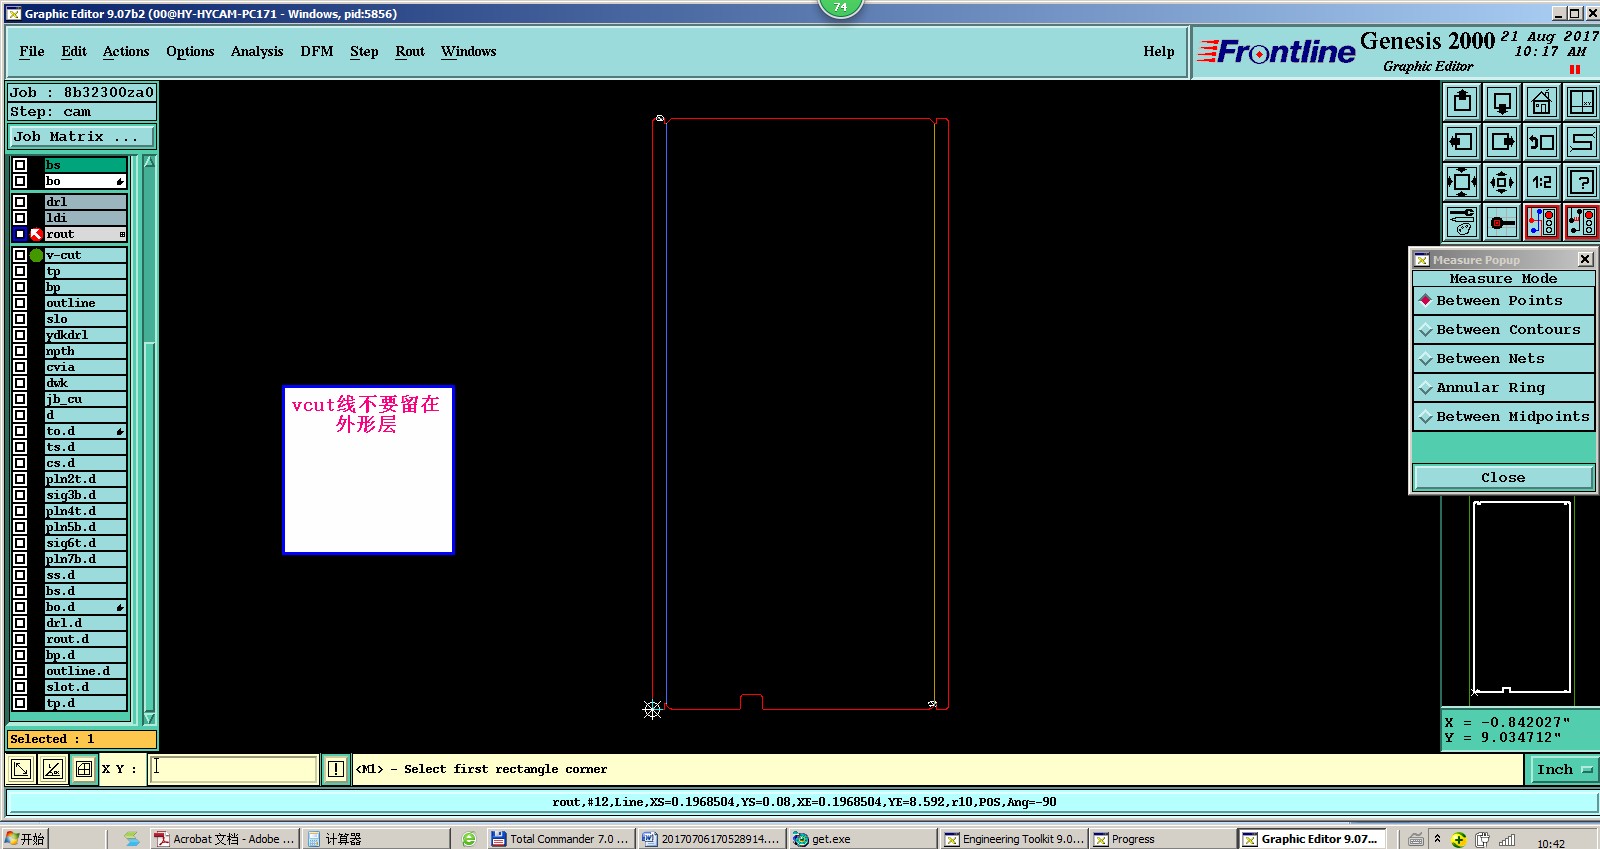Toggle display checkbox for layer ldi

point(20,218)
